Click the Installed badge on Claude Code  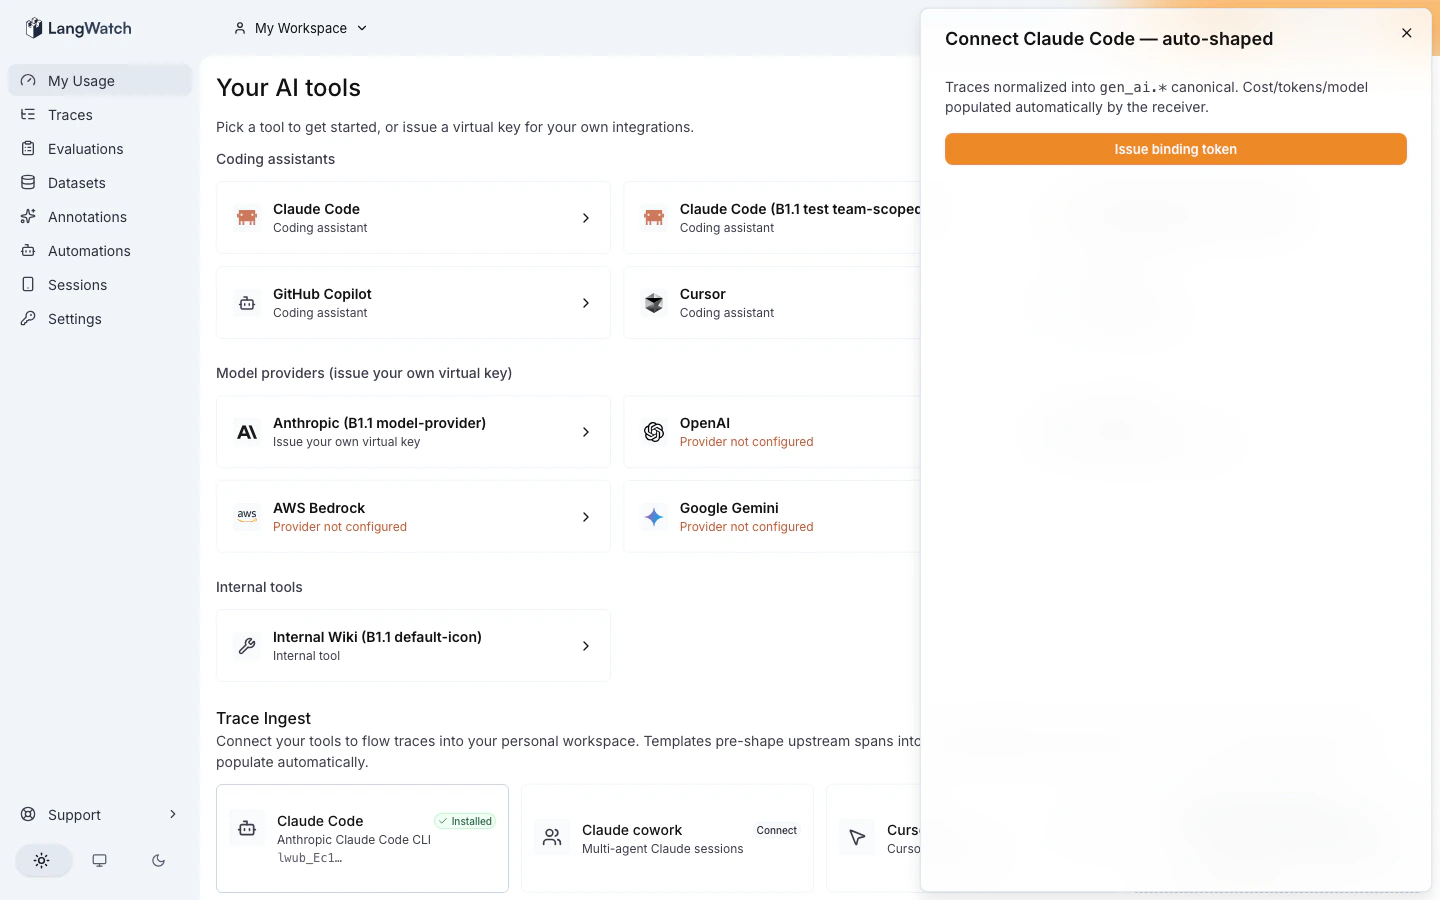(465, 821)
